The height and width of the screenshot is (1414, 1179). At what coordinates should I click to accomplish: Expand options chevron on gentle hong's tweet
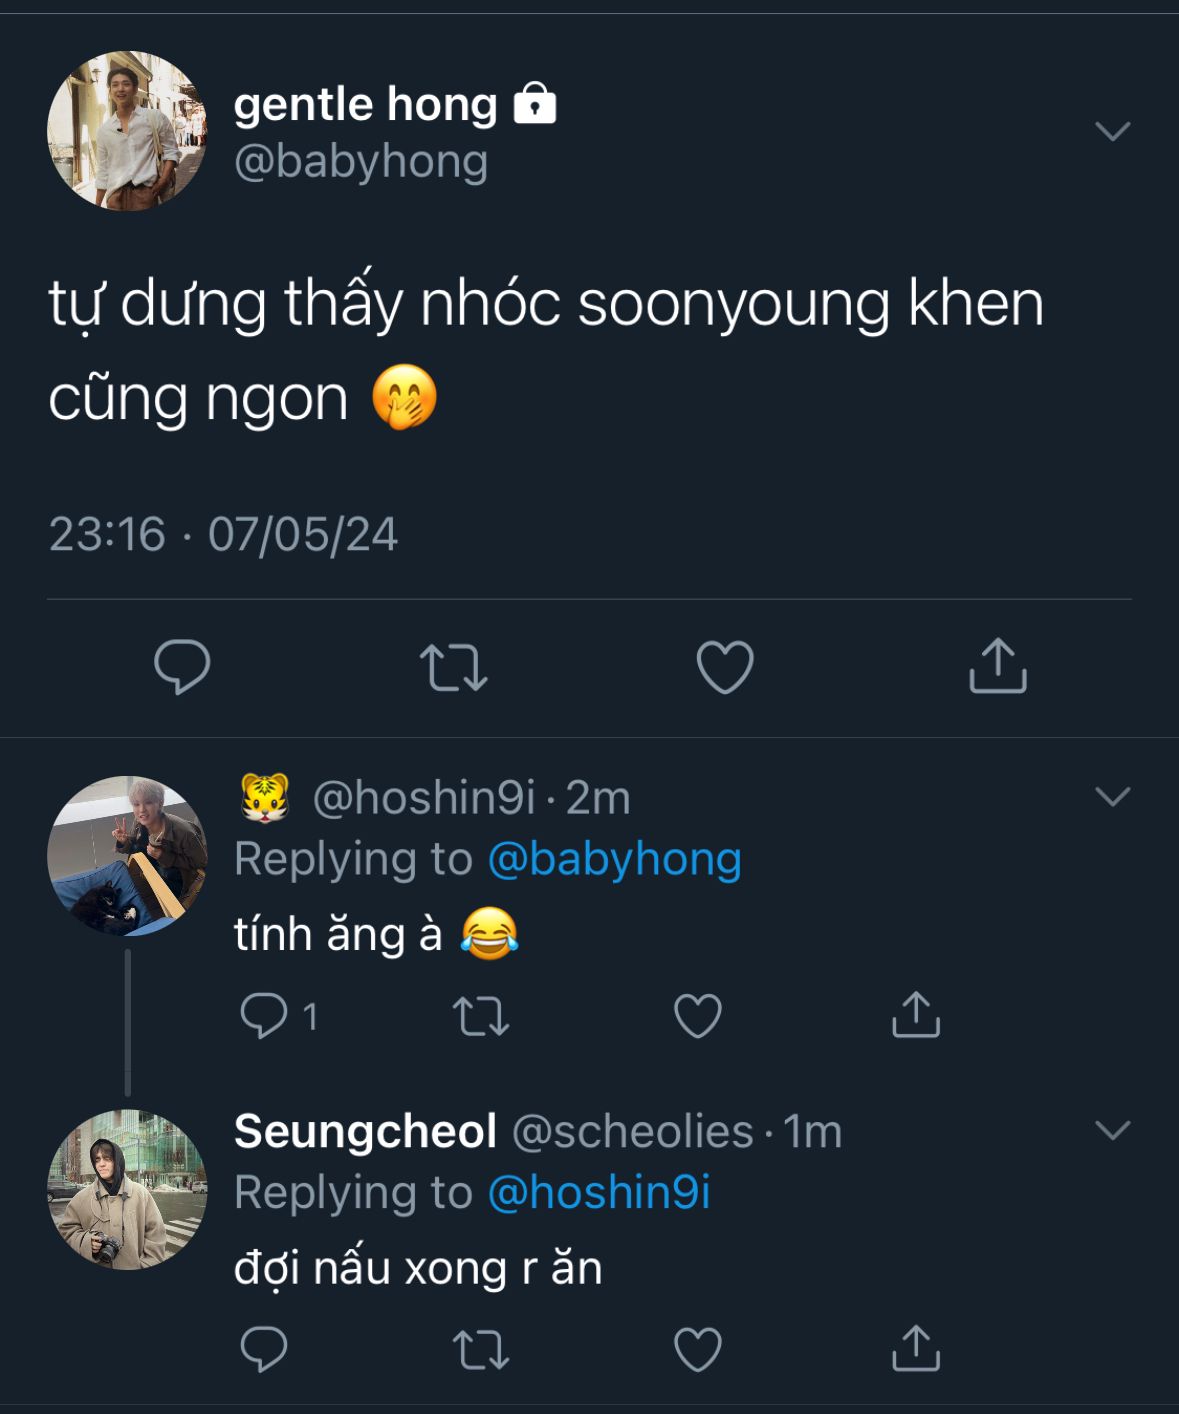[1112, 131]
